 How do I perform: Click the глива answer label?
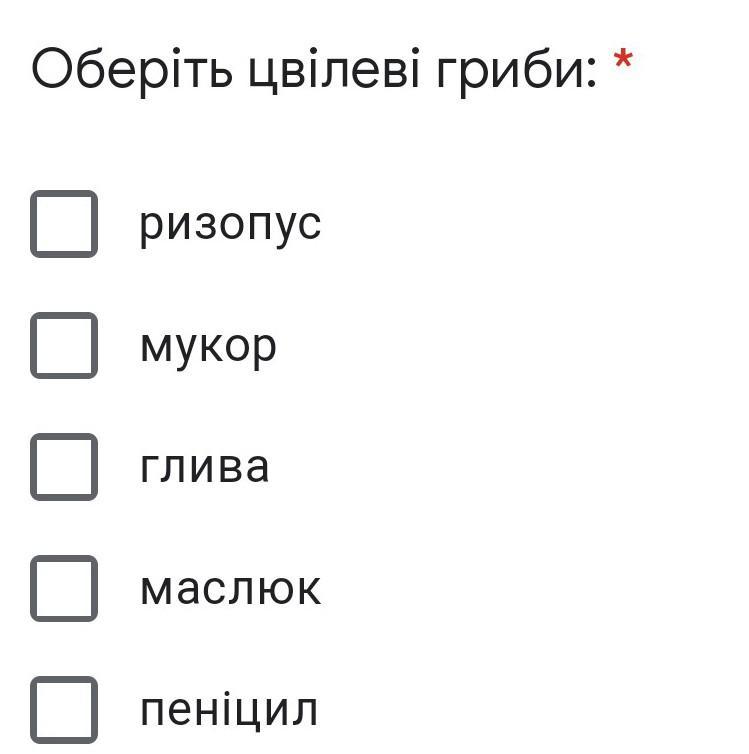click(x=205, y=467)
